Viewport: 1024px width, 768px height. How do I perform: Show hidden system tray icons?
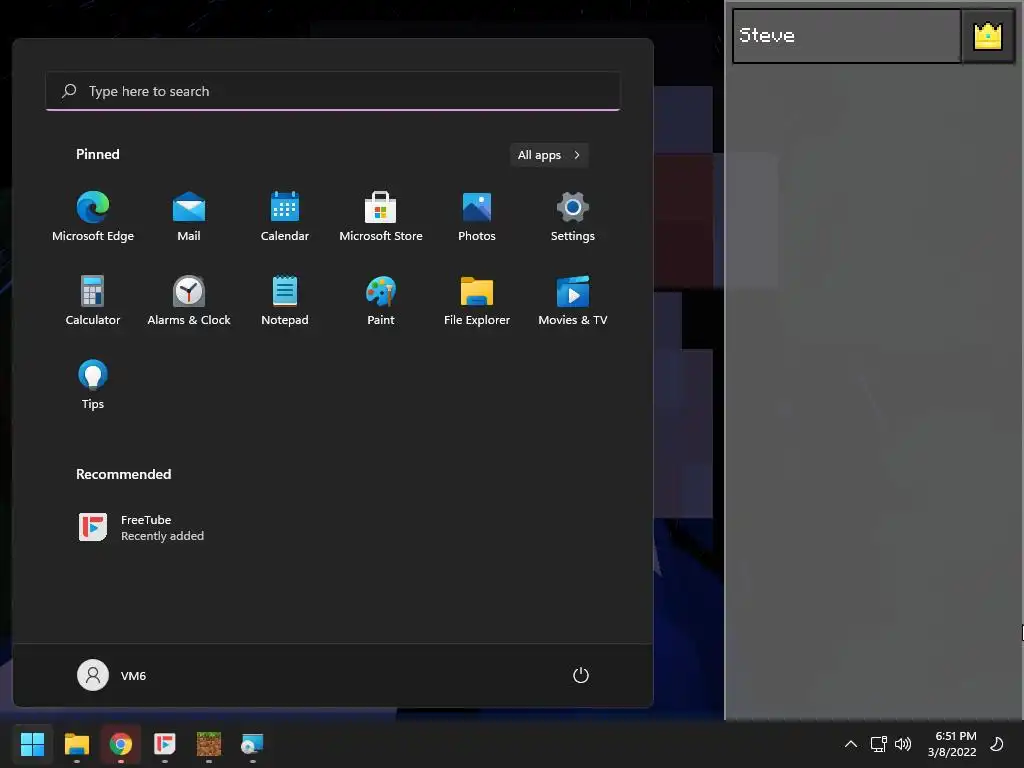pos(851,744)
